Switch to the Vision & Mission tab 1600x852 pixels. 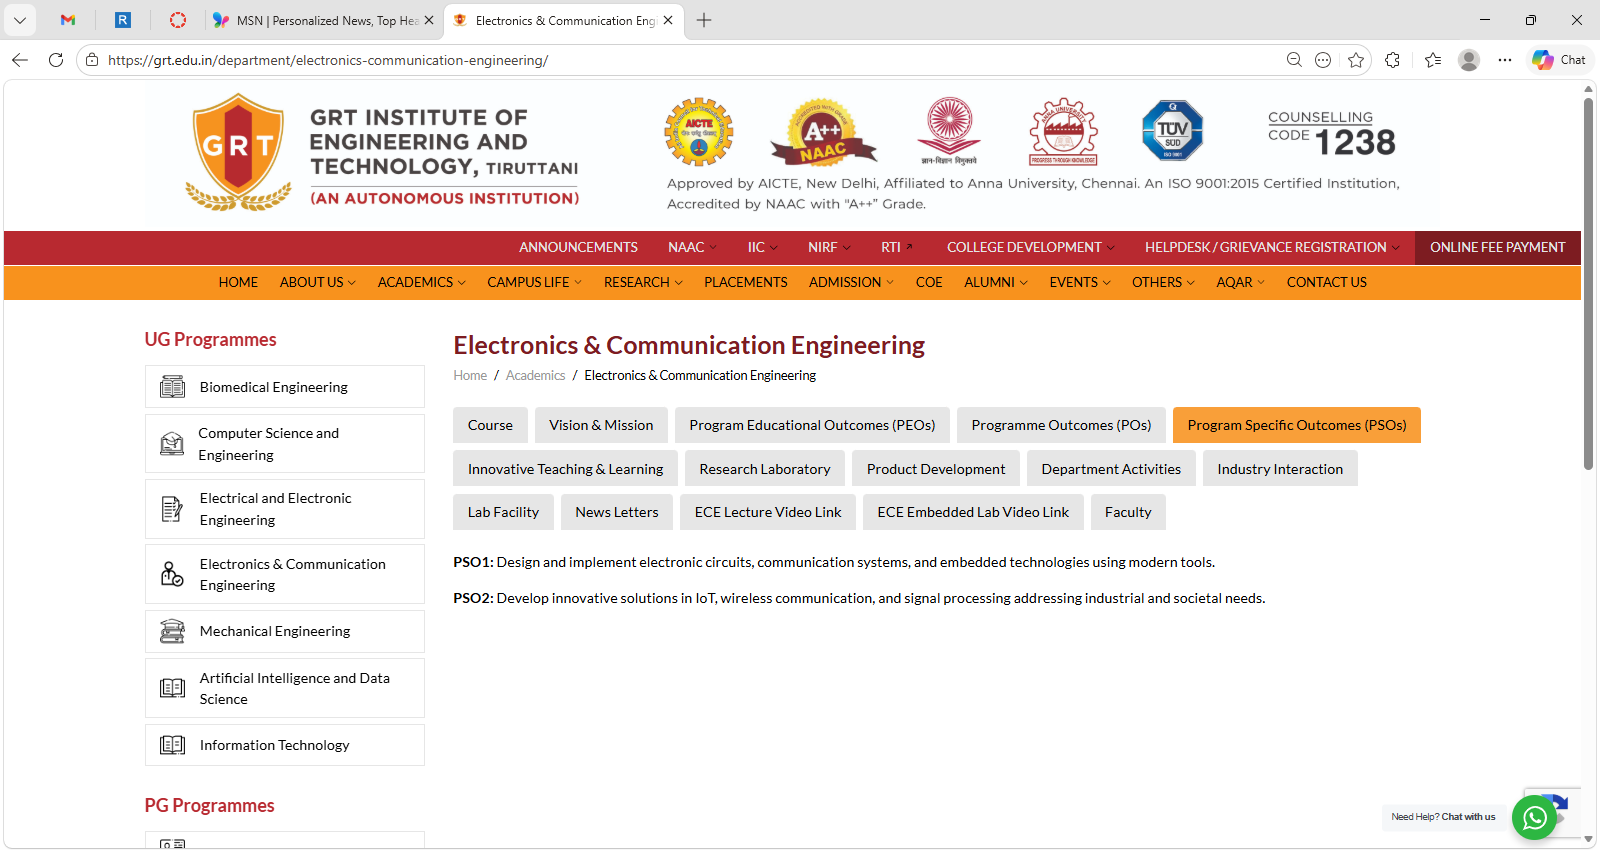[601, 425]
